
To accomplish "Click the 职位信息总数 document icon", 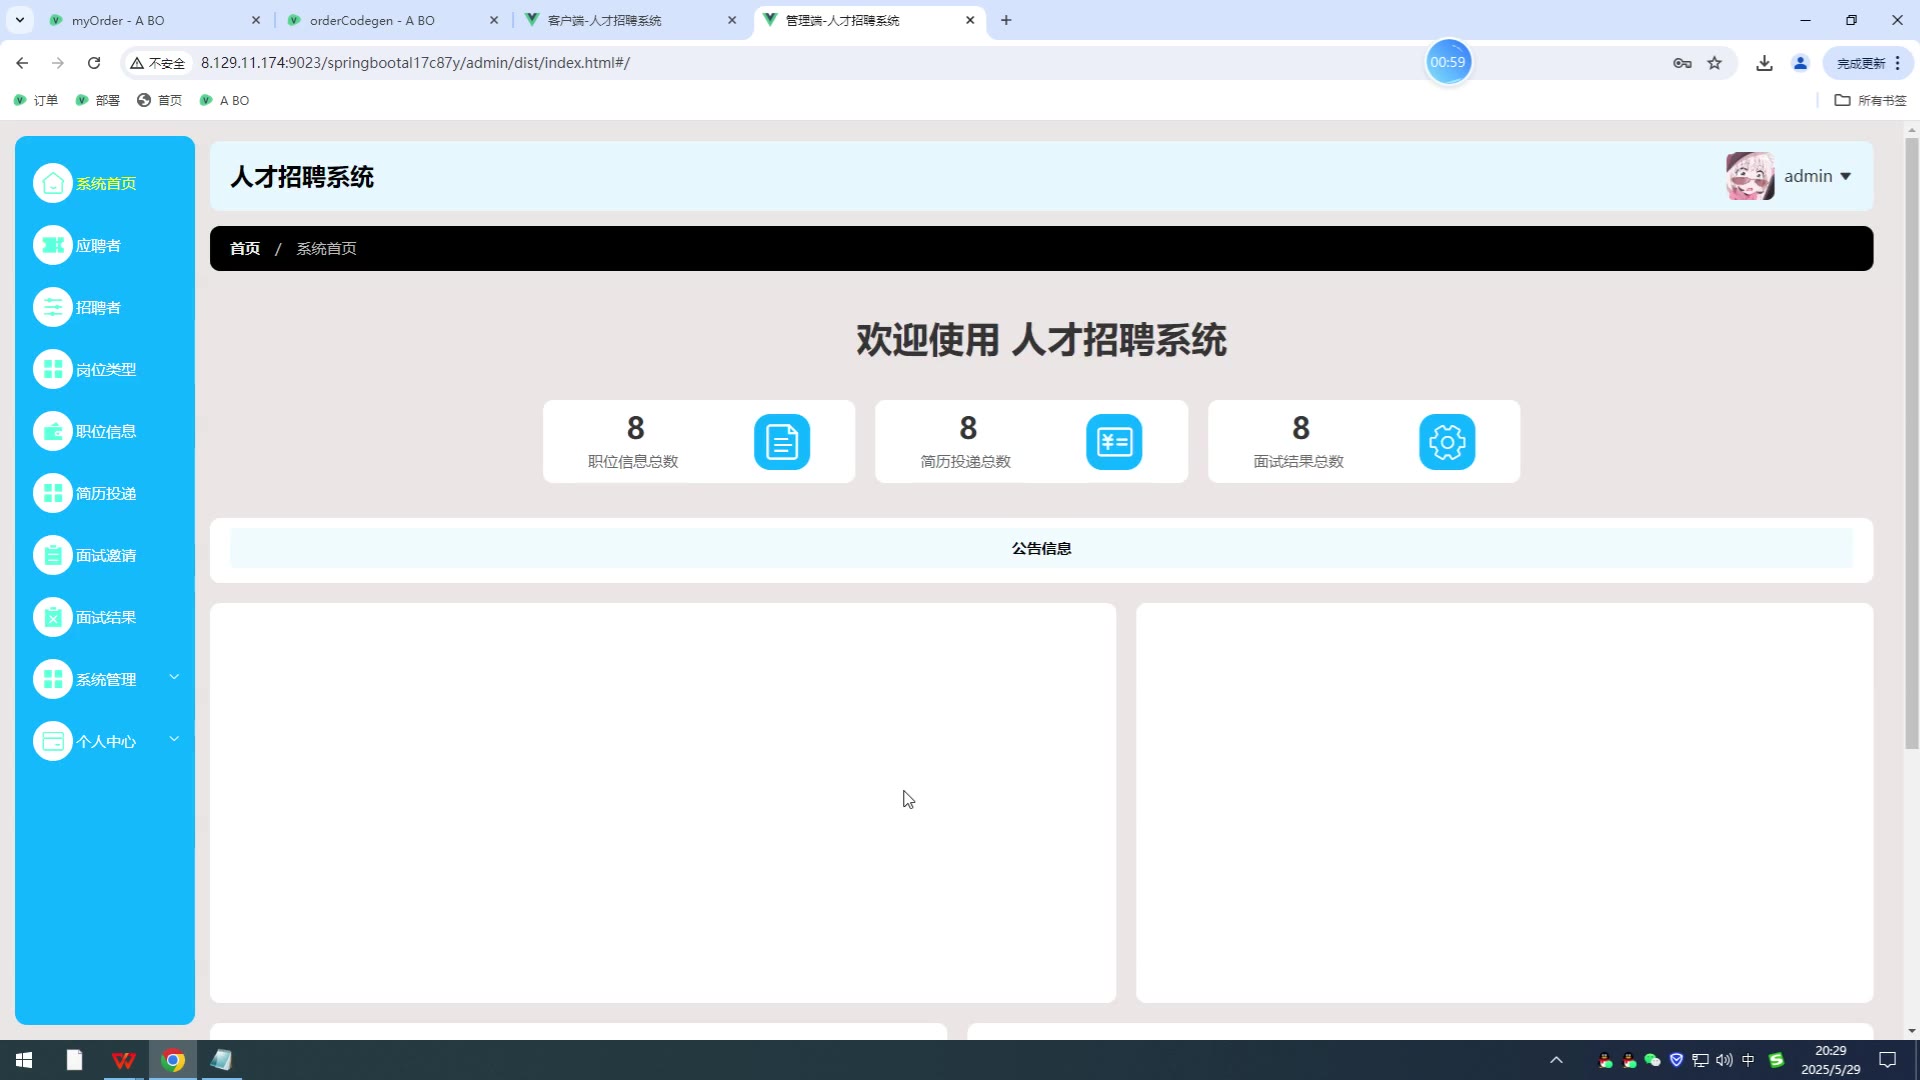I will click(781, 441).
